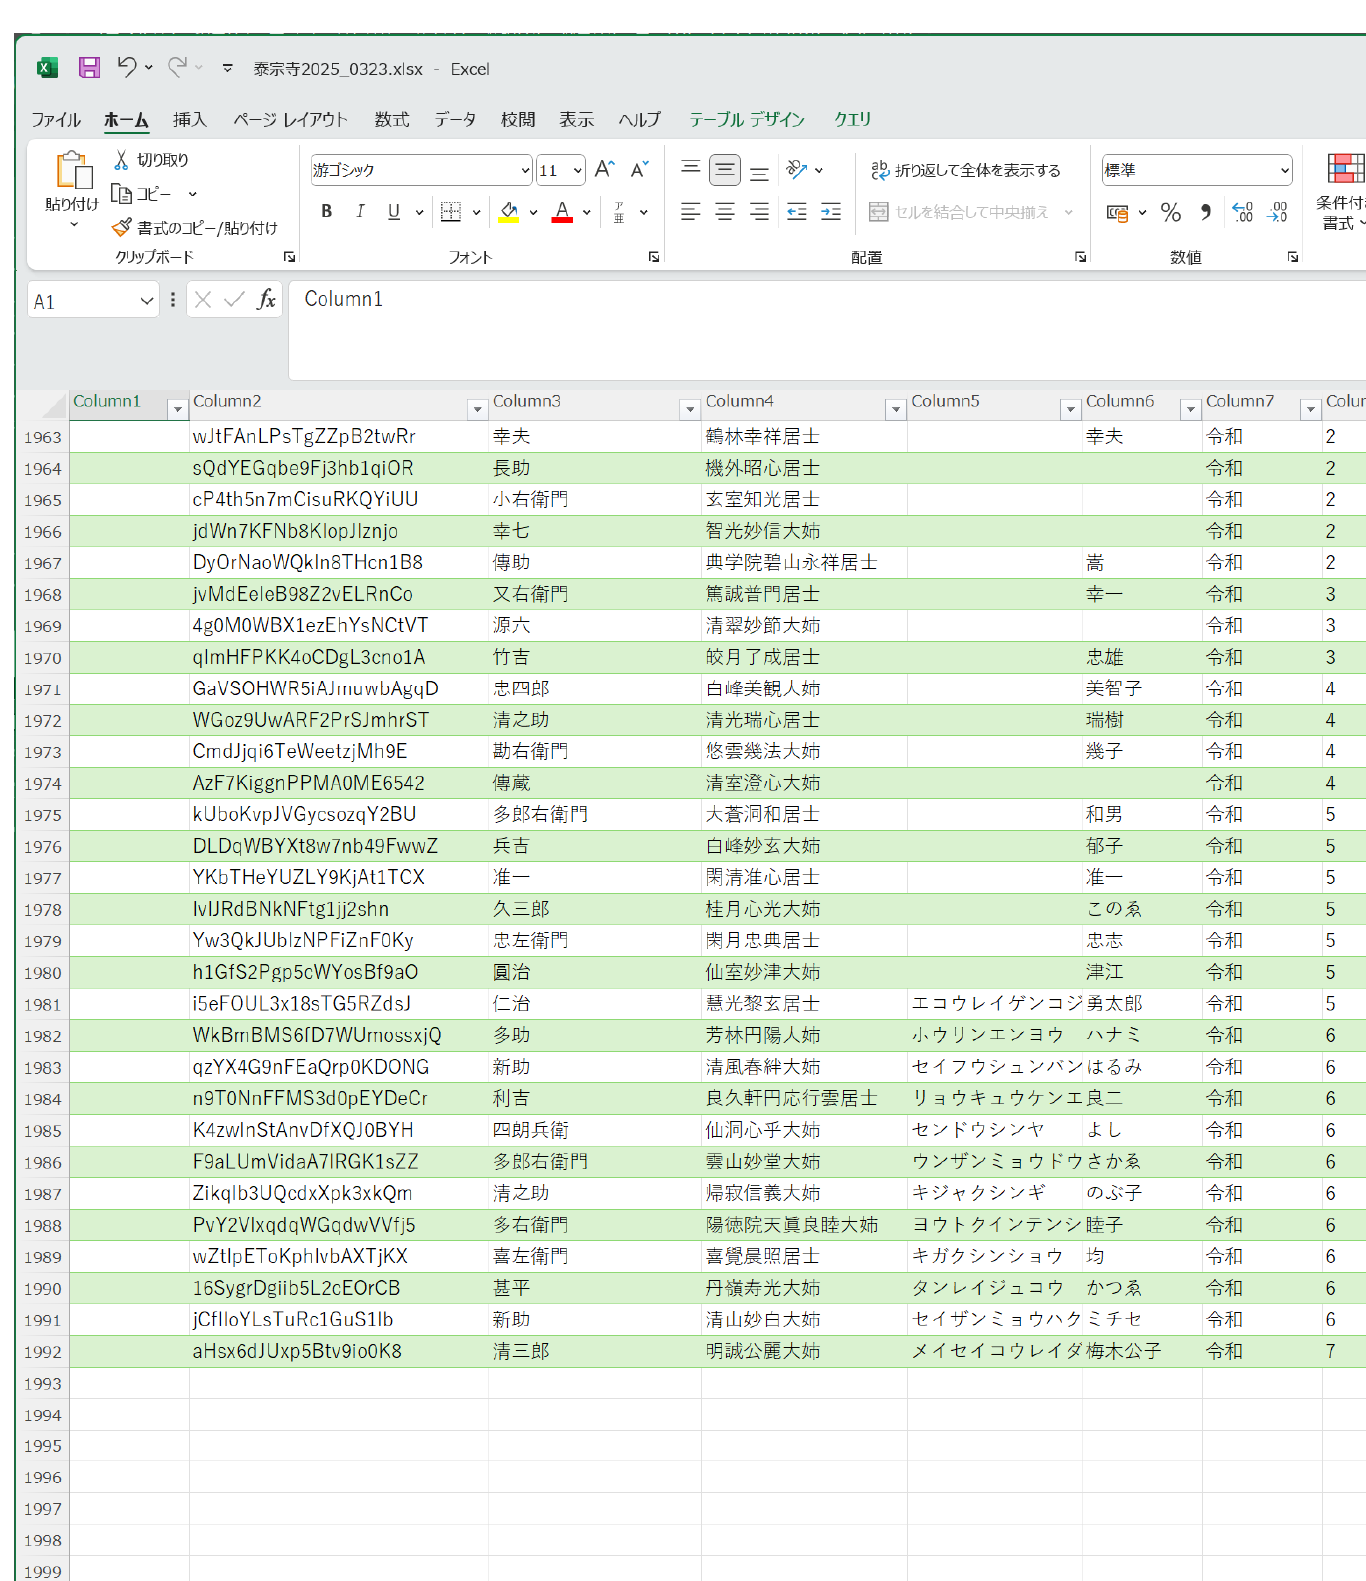Open the 挿入 ribbon tab
This screenshot has width=1366, height=1581.
(x=189, y=120)
